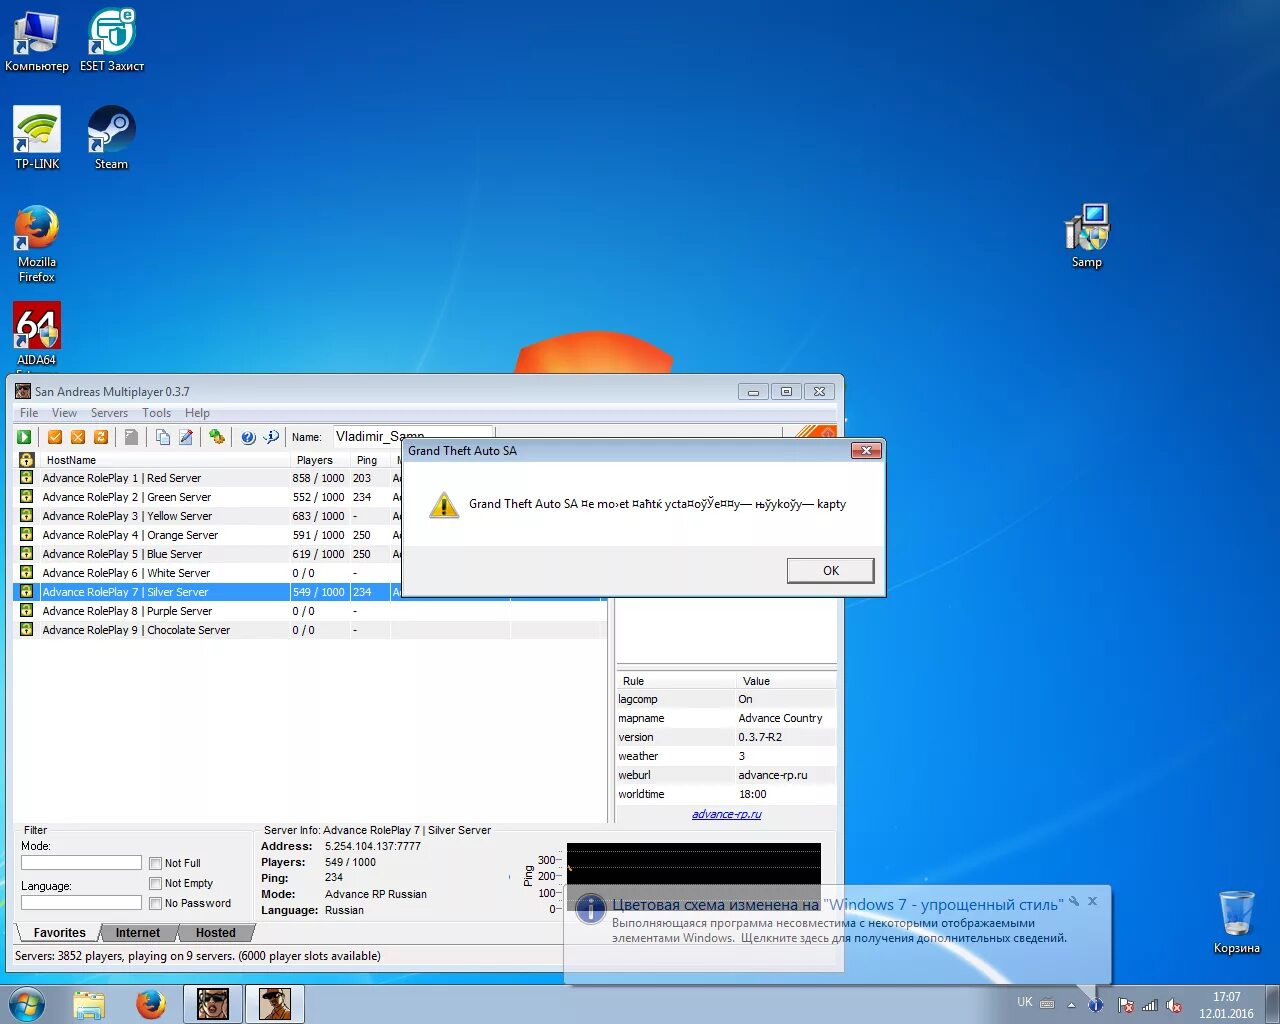Click the gray page icon in SA-MP toolbar
The width and height of the screenshot is (1280, 1024).
[x=131, y=437]
